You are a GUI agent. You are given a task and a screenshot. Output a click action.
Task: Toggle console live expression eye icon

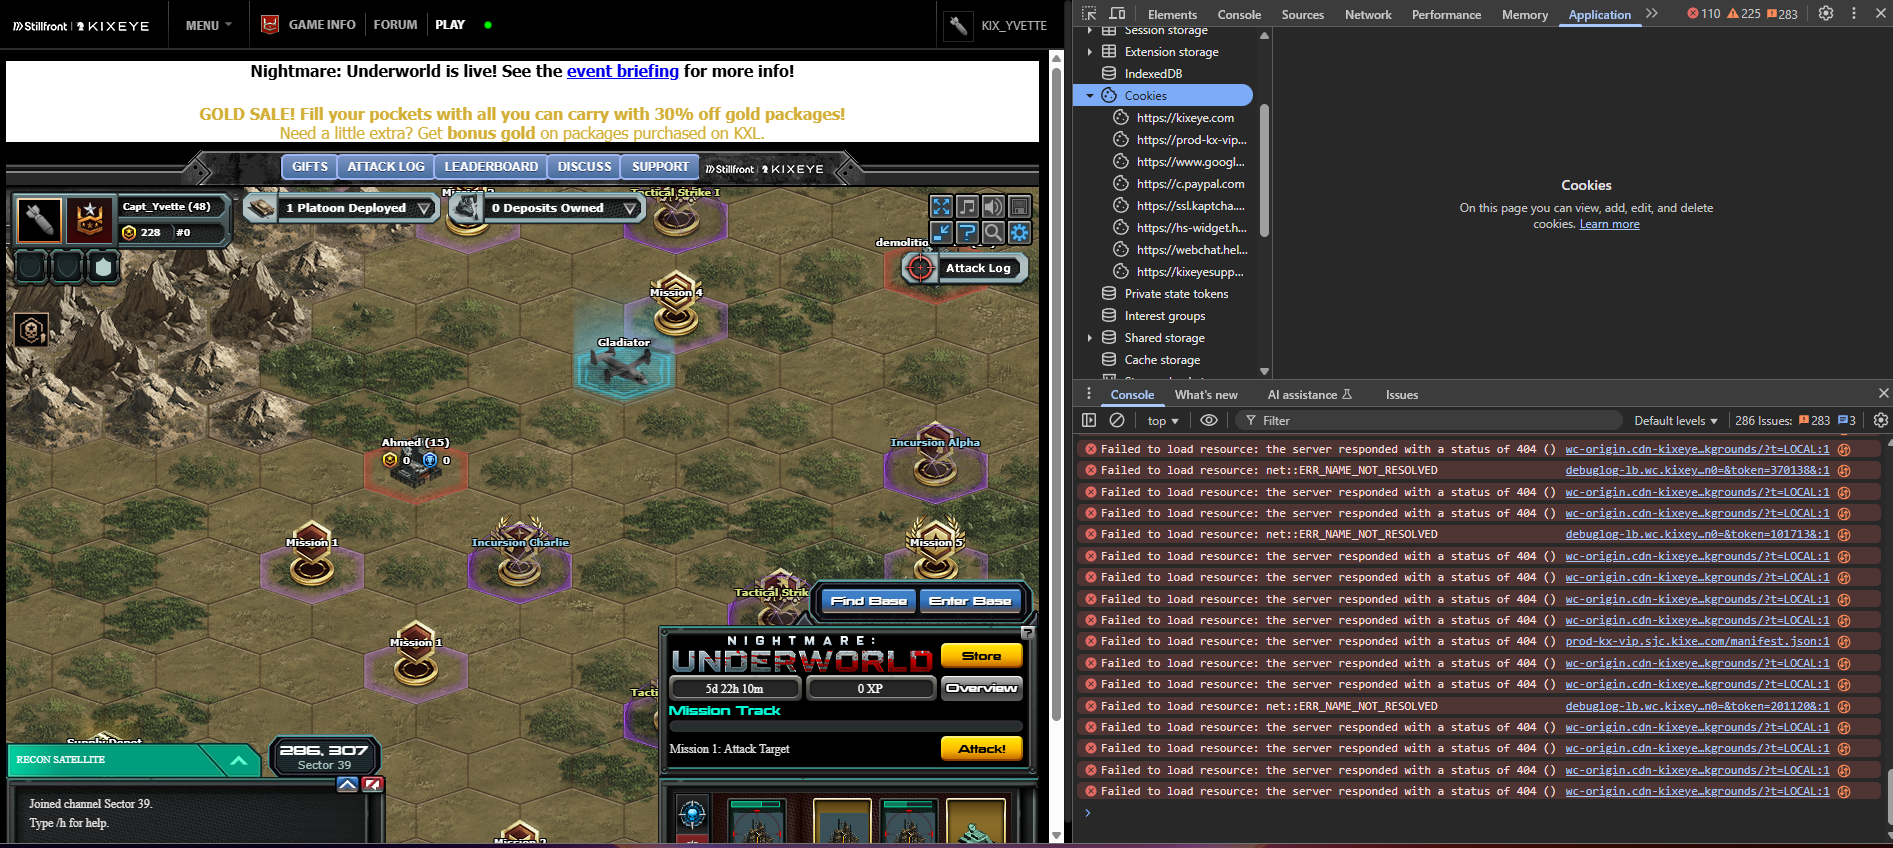point(1209,421)
